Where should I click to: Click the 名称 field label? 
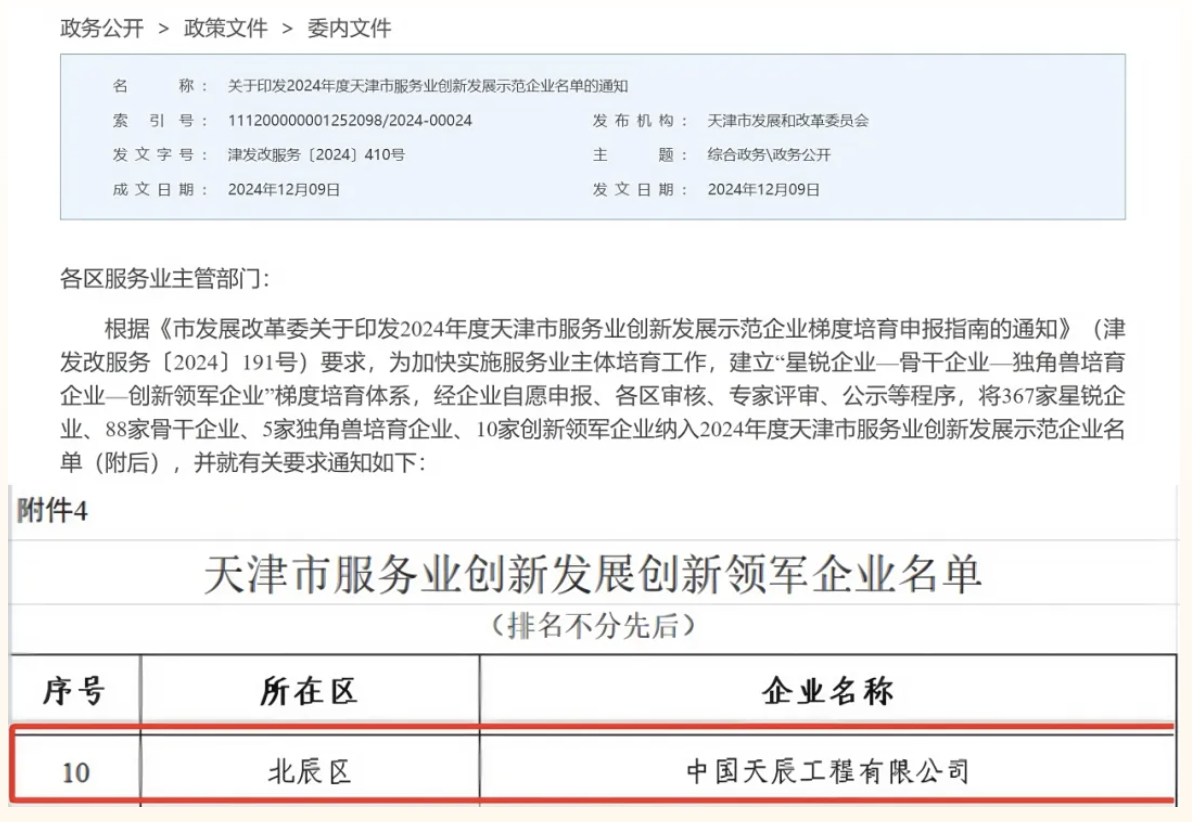160,86
